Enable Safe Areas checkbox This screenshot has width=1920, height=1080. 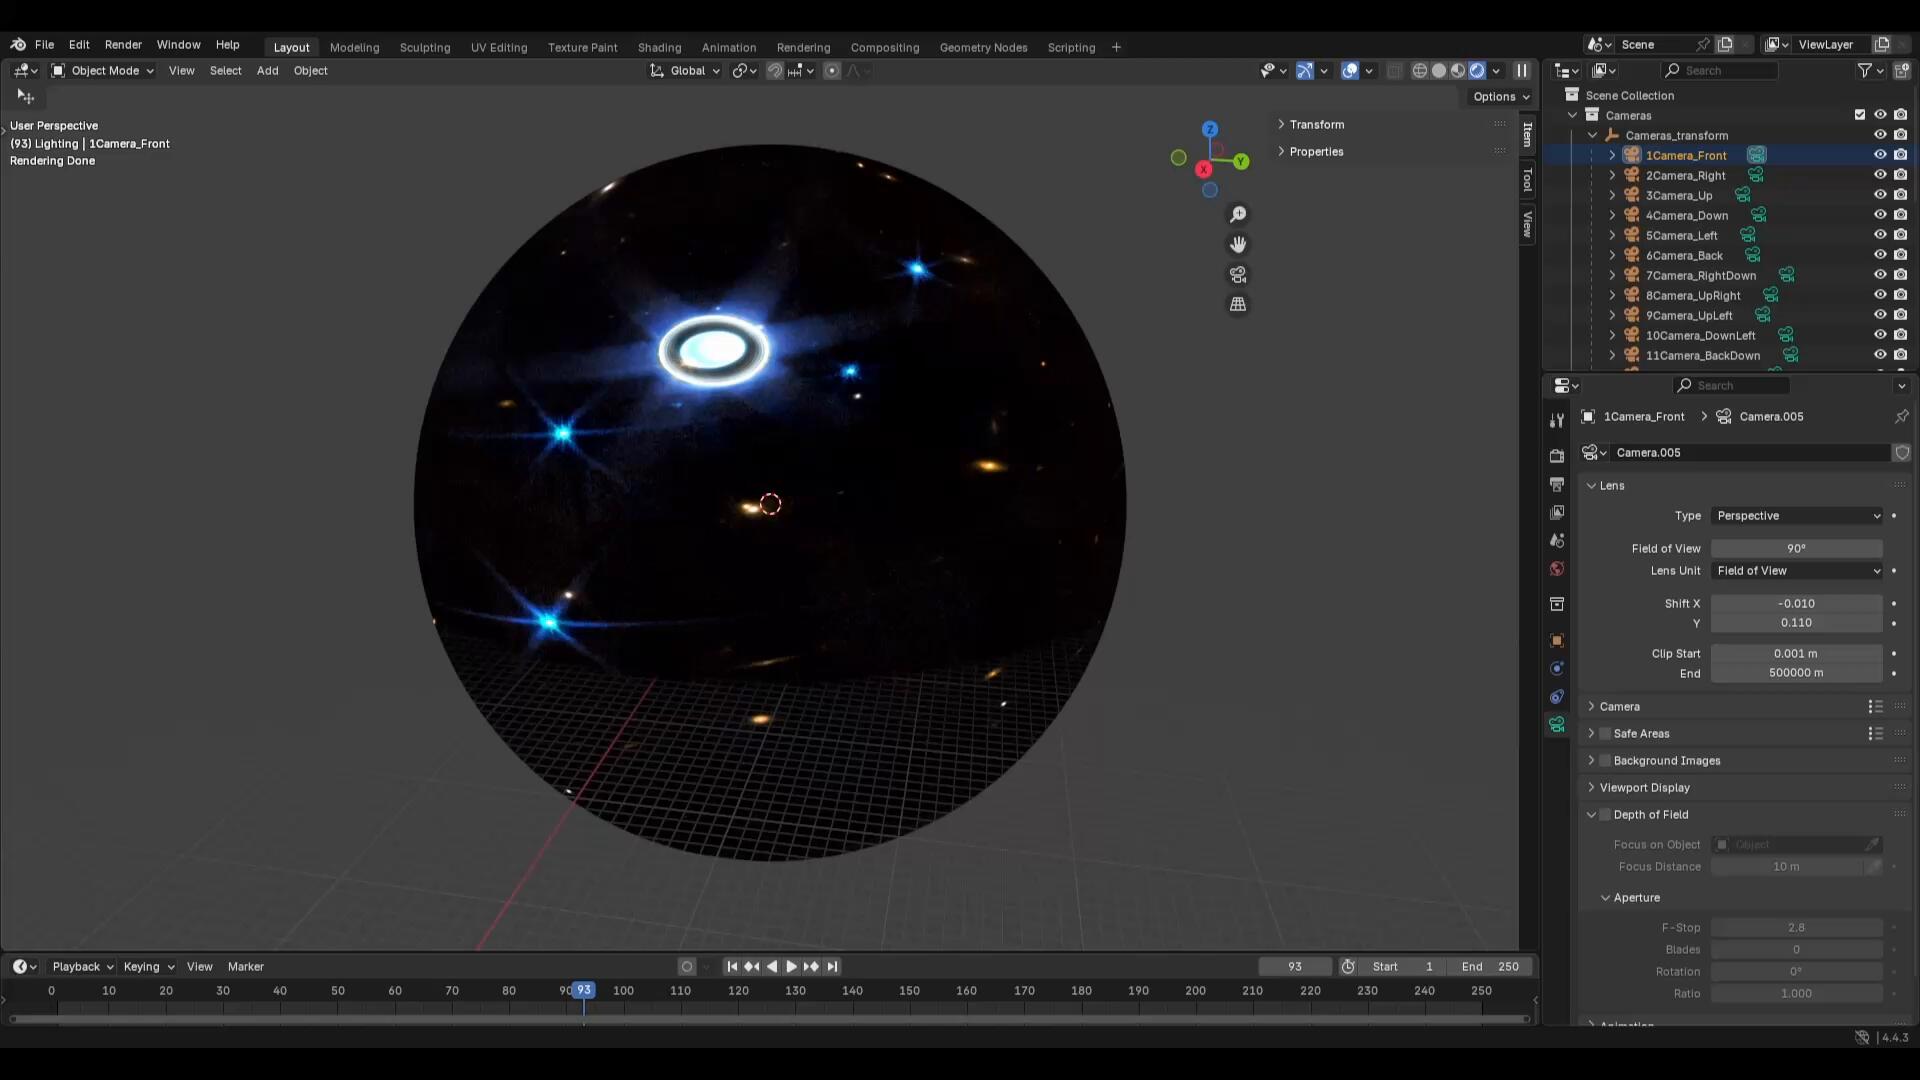[x=1605, y=733]
